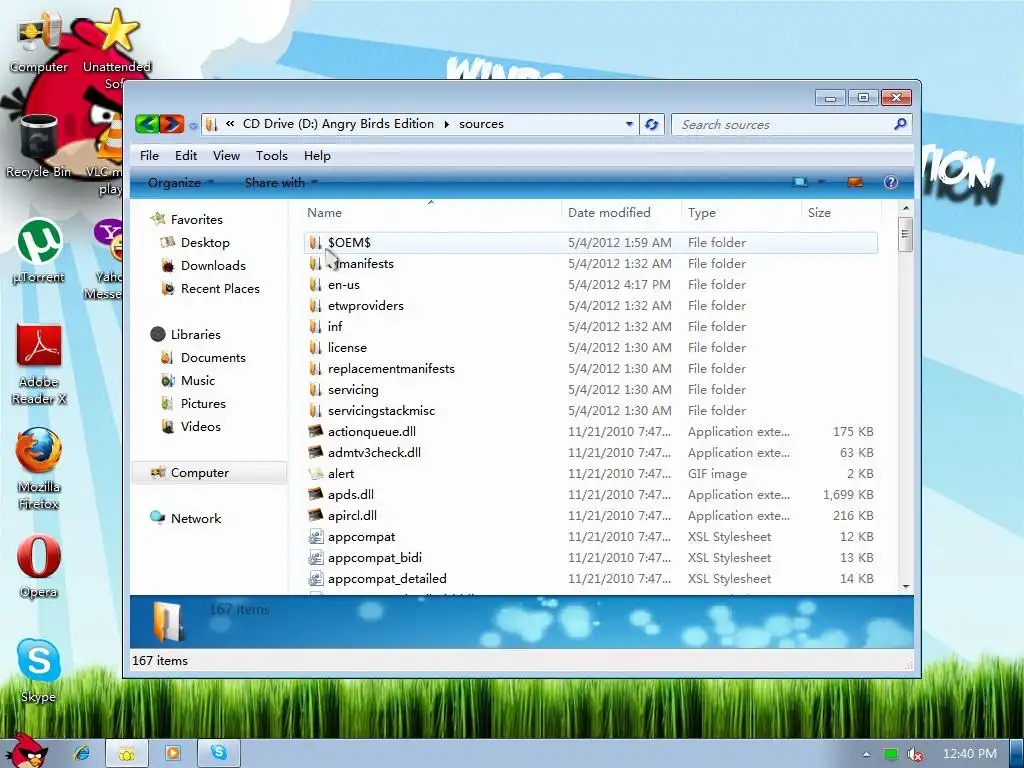Open the Edit menu
The height and width of the screenshot is (768, 1024).
click(x=185, y=155)
